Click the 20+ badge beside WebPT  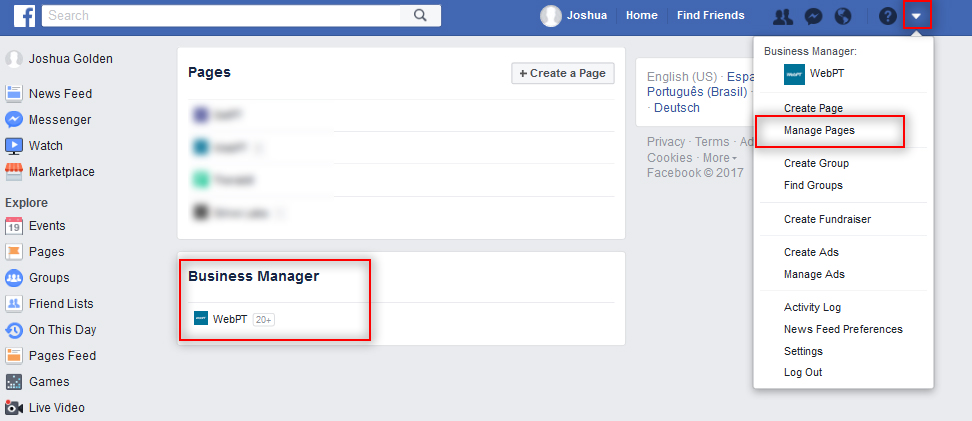coord(263,320)
